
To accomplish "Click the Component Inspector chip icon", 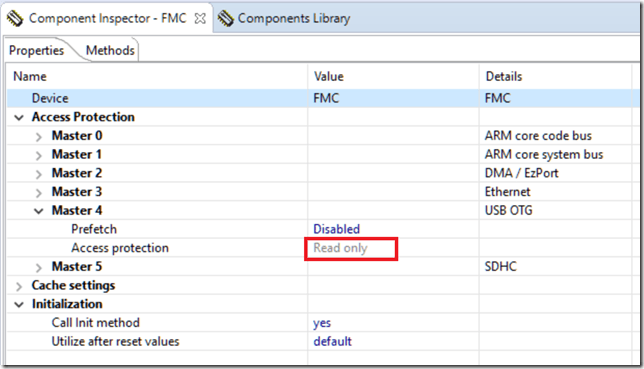I will [15, 18].
